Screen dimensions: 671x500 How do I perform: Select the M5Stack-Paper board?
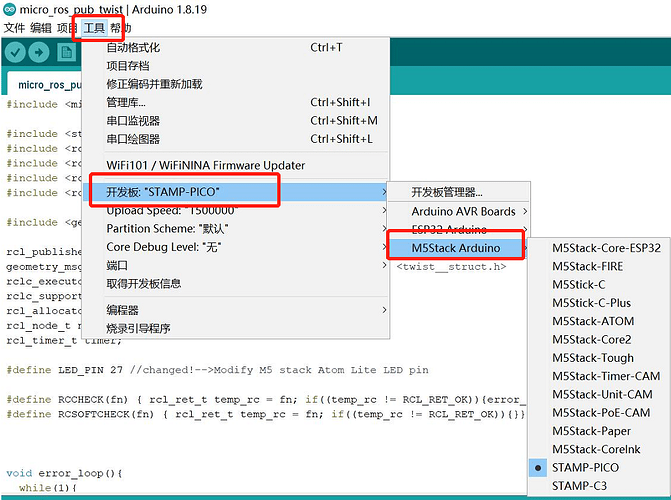(599, 432)
